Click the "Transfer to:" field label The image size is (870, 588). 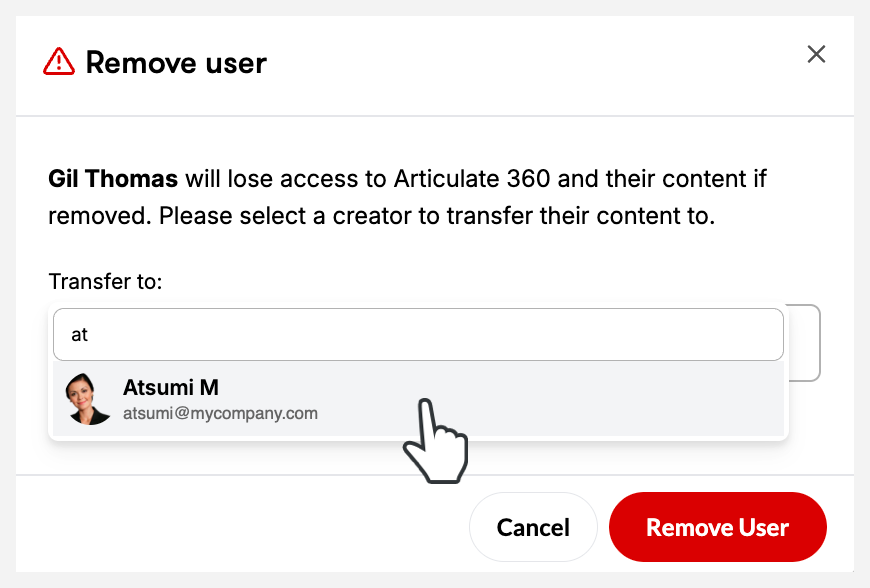pos(105,282)
